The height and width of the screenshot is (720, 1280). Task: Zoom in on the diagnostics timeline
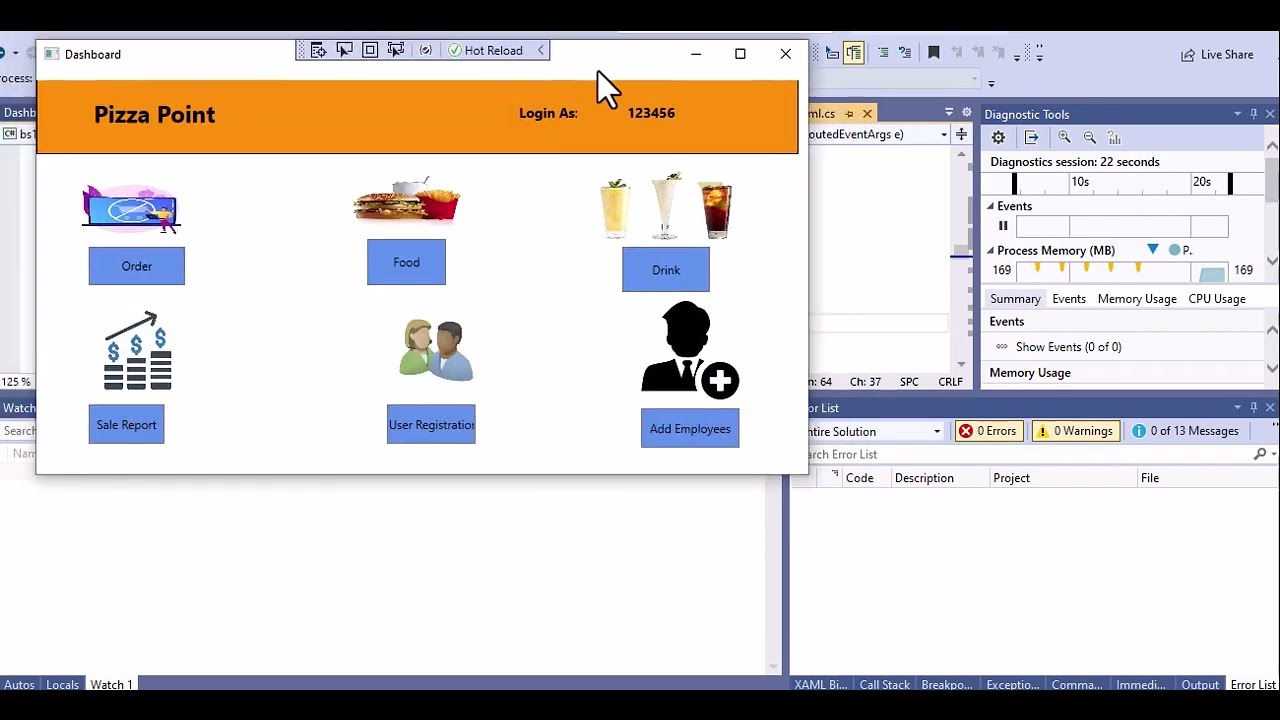[x=1064, y=138]
